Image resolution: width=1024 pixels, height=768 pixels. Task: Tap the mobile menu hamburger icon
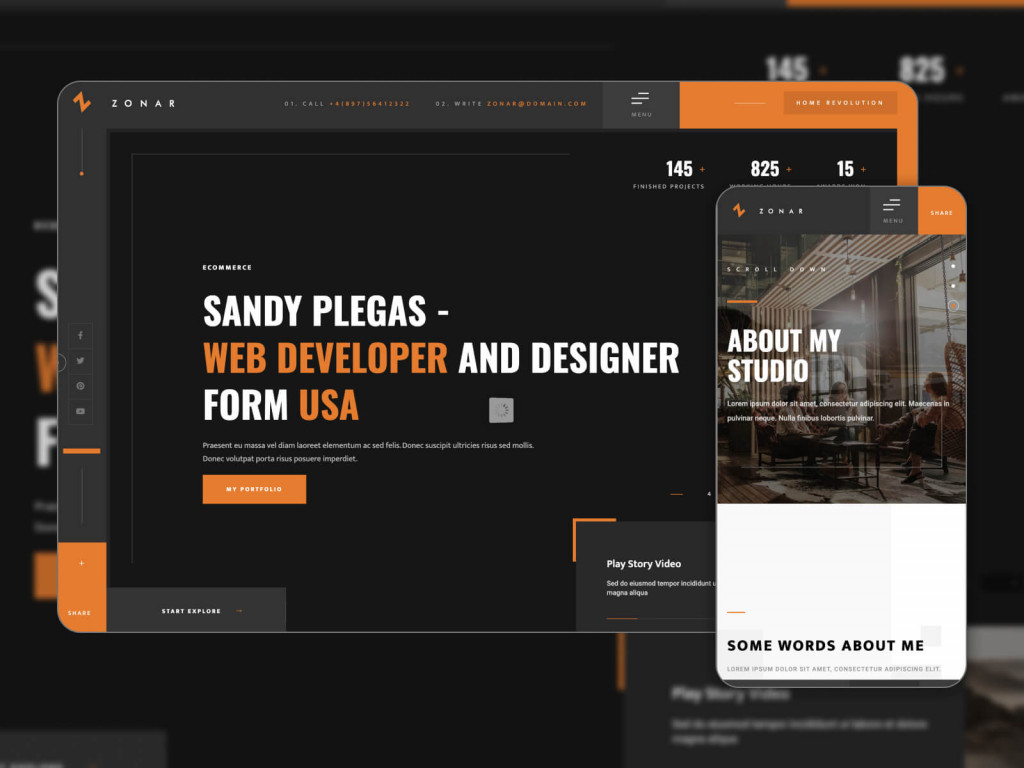pyautogui.click(x=893, y=207)
